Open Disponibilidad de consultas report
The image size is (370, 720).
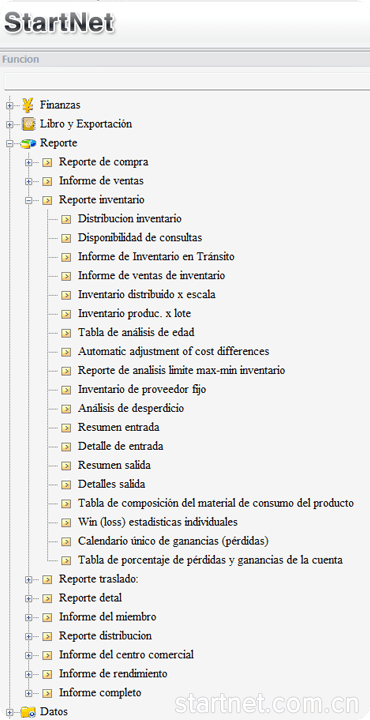click(140, 238)
